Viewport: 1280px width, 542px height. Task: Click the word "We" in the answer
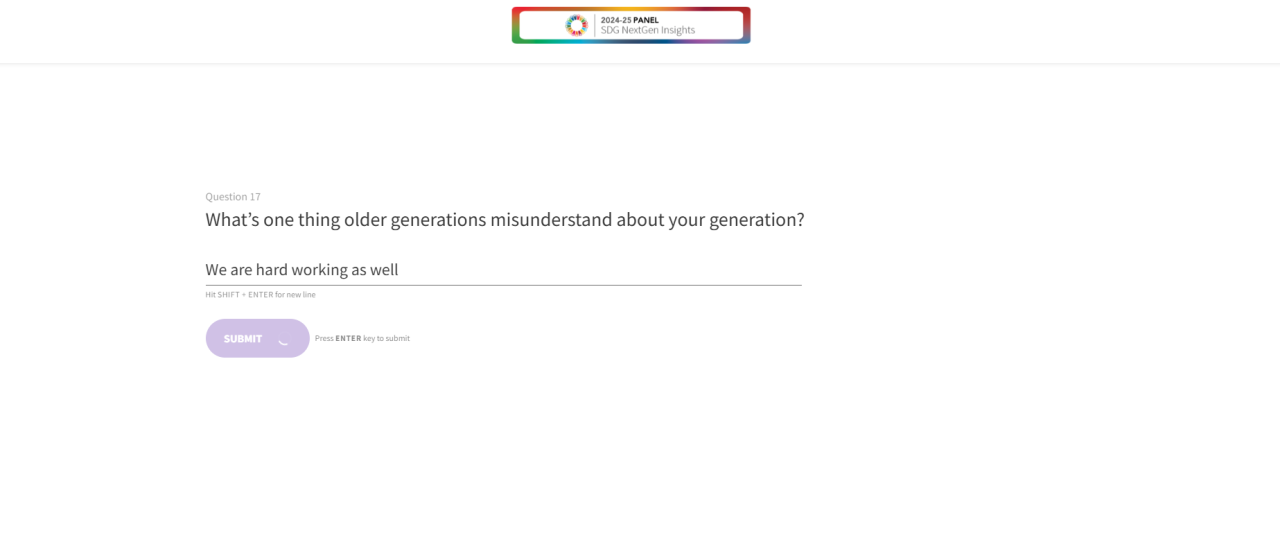coord(216,270)
